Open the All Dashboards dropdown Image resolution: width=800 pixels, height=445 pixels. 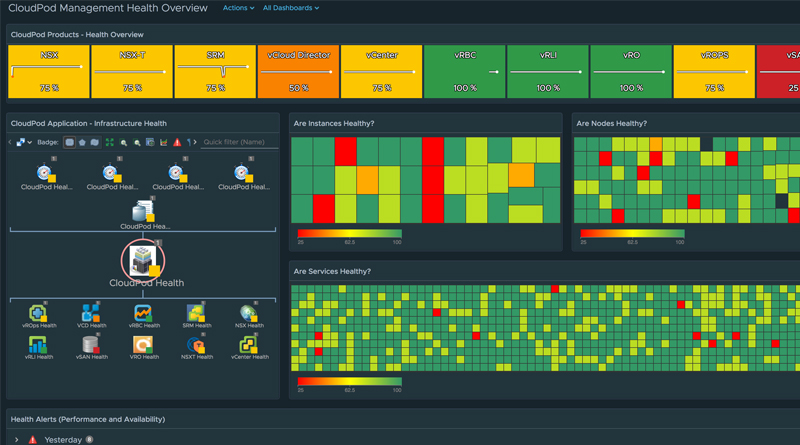291,8
